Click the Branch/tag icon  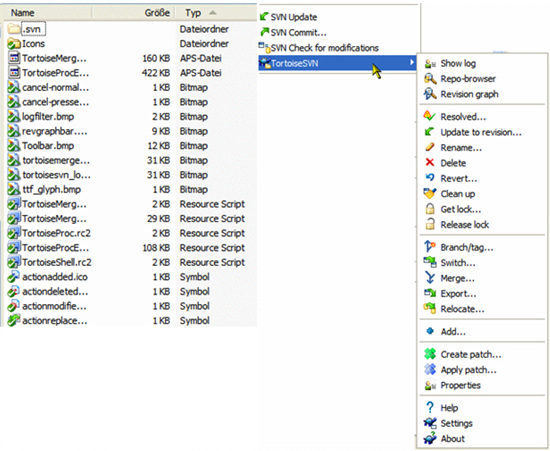tap(430, 247)
